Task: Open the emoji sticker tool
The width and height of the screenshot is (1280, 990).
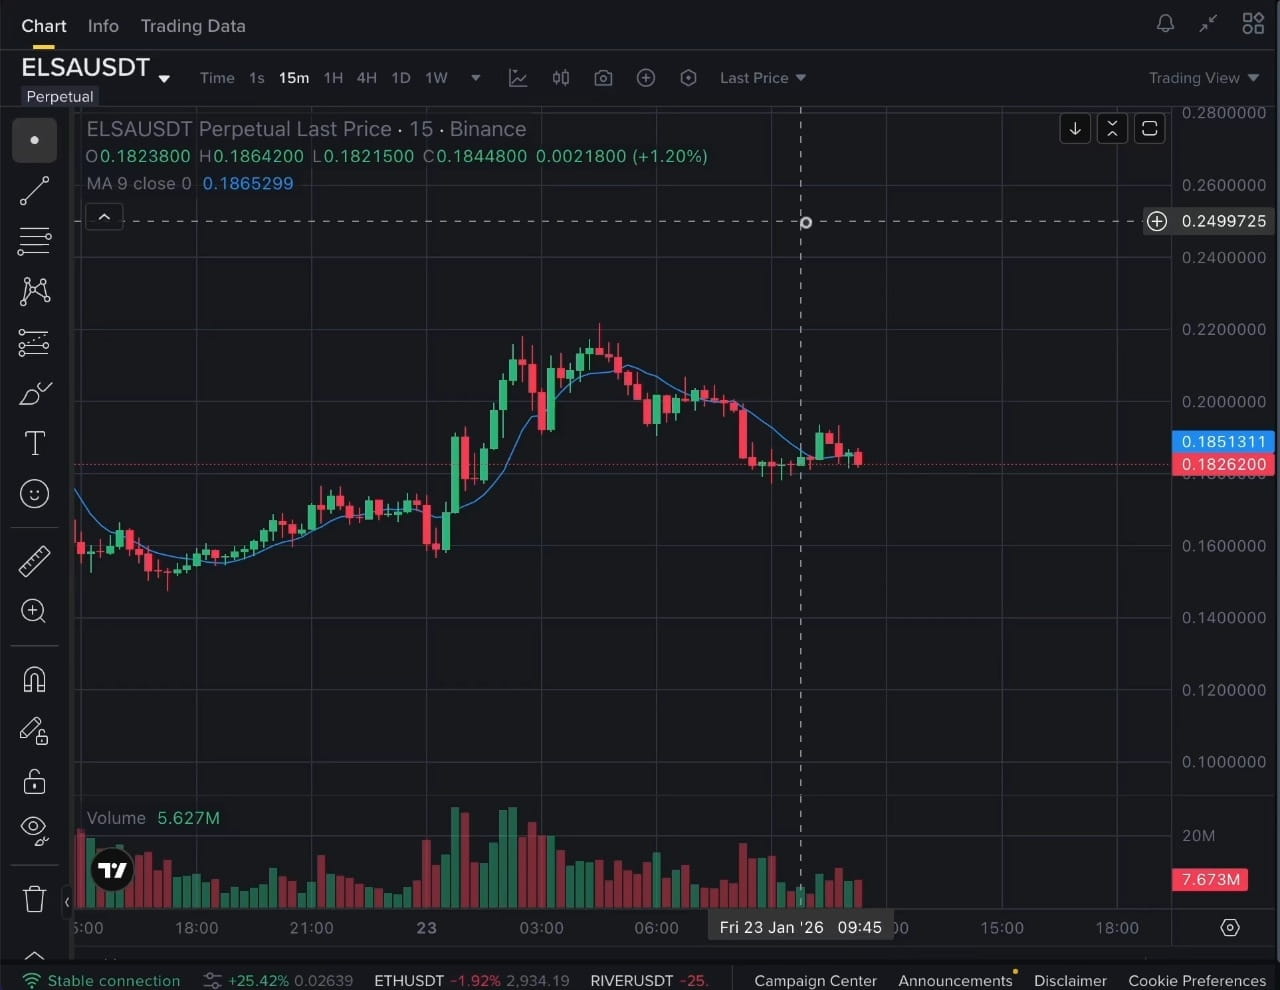Action: pos(34,493)
